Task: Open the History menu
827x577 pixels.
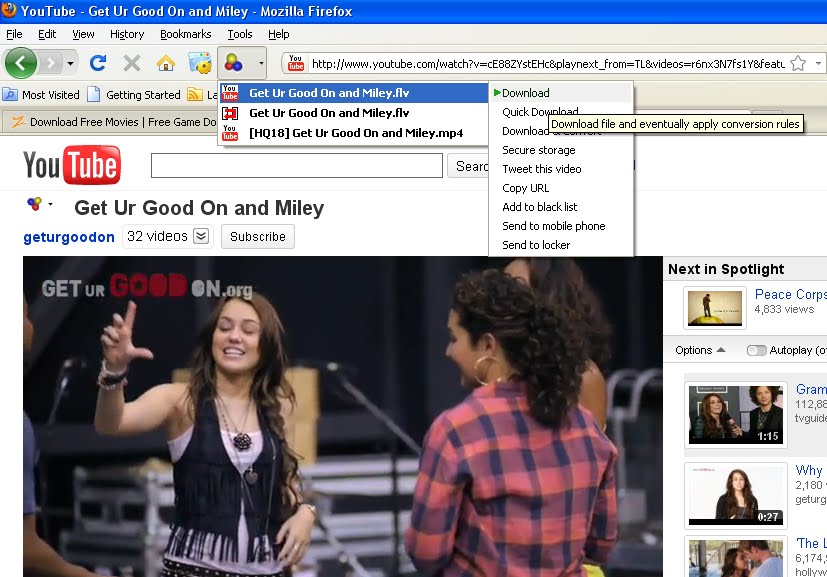Action: [127, 34]
